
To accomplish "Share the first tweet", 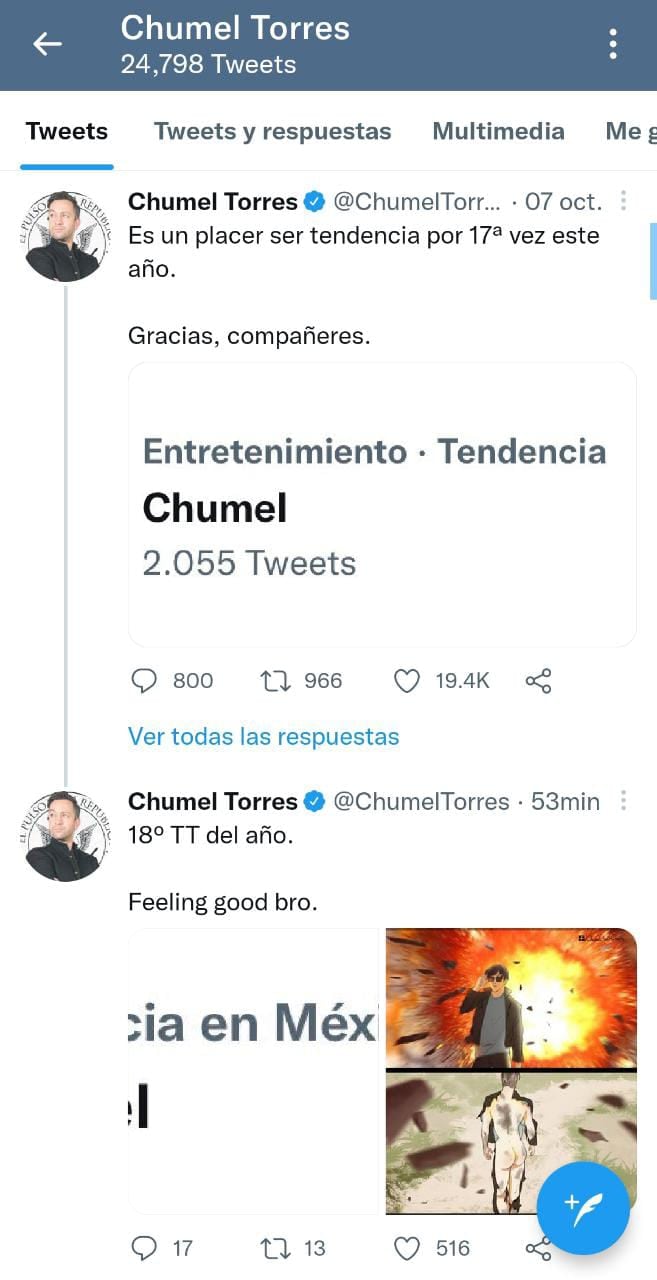I will pyautogui.click(x=538, y=681).
